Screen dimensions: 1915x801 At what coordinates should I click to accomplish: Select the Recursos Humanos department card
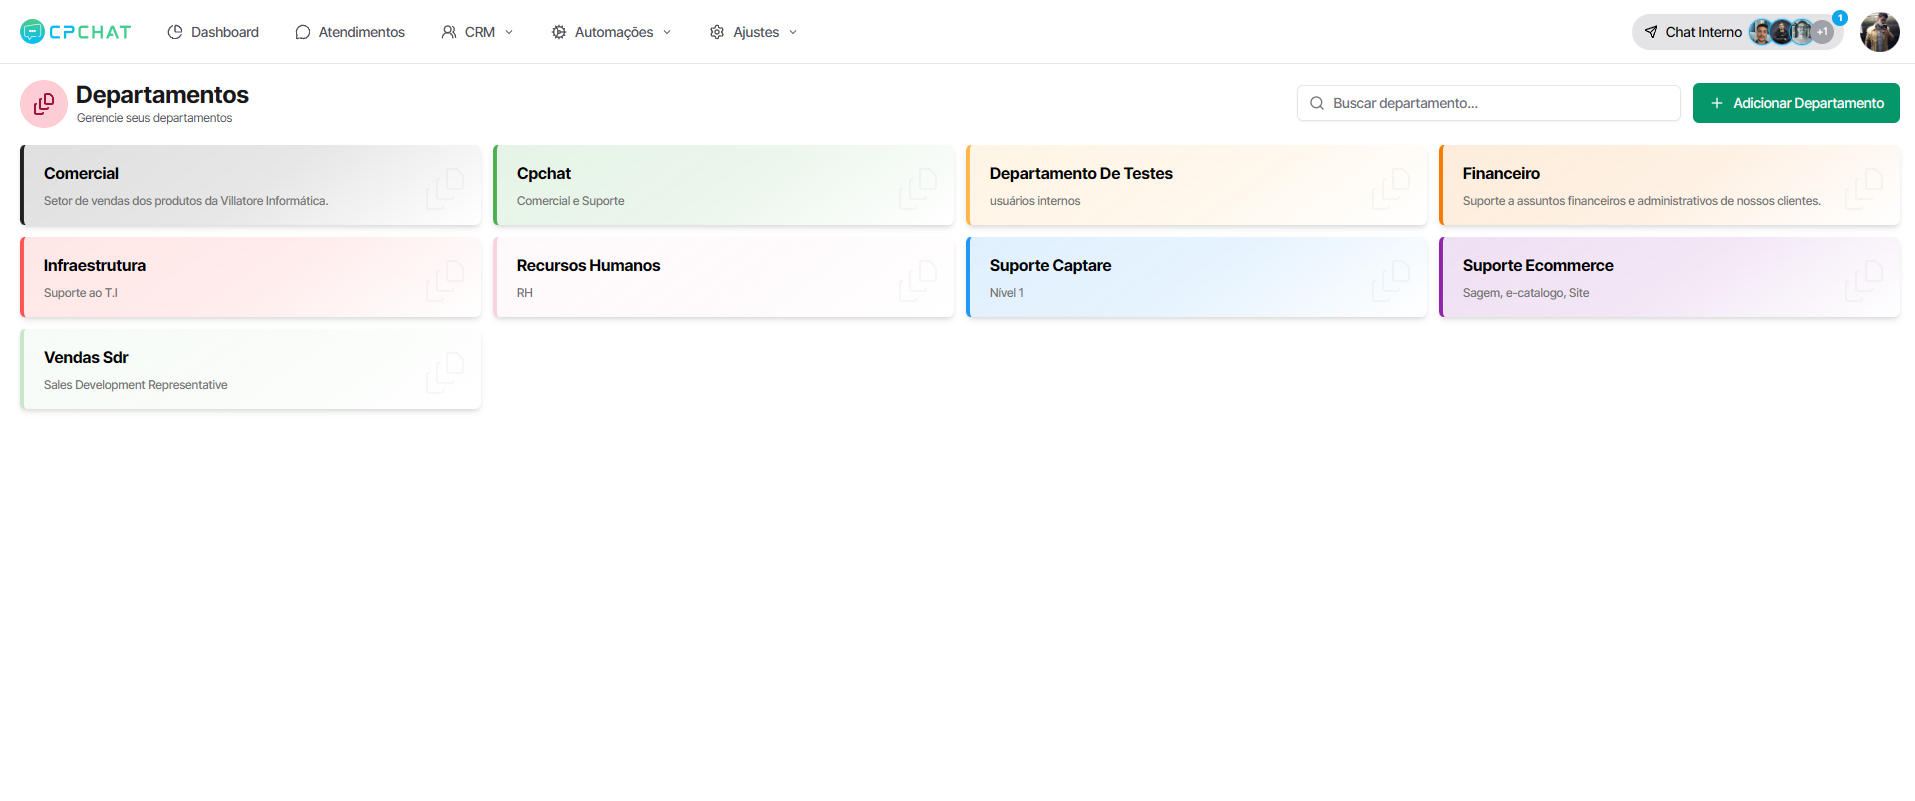click(723, 277)
